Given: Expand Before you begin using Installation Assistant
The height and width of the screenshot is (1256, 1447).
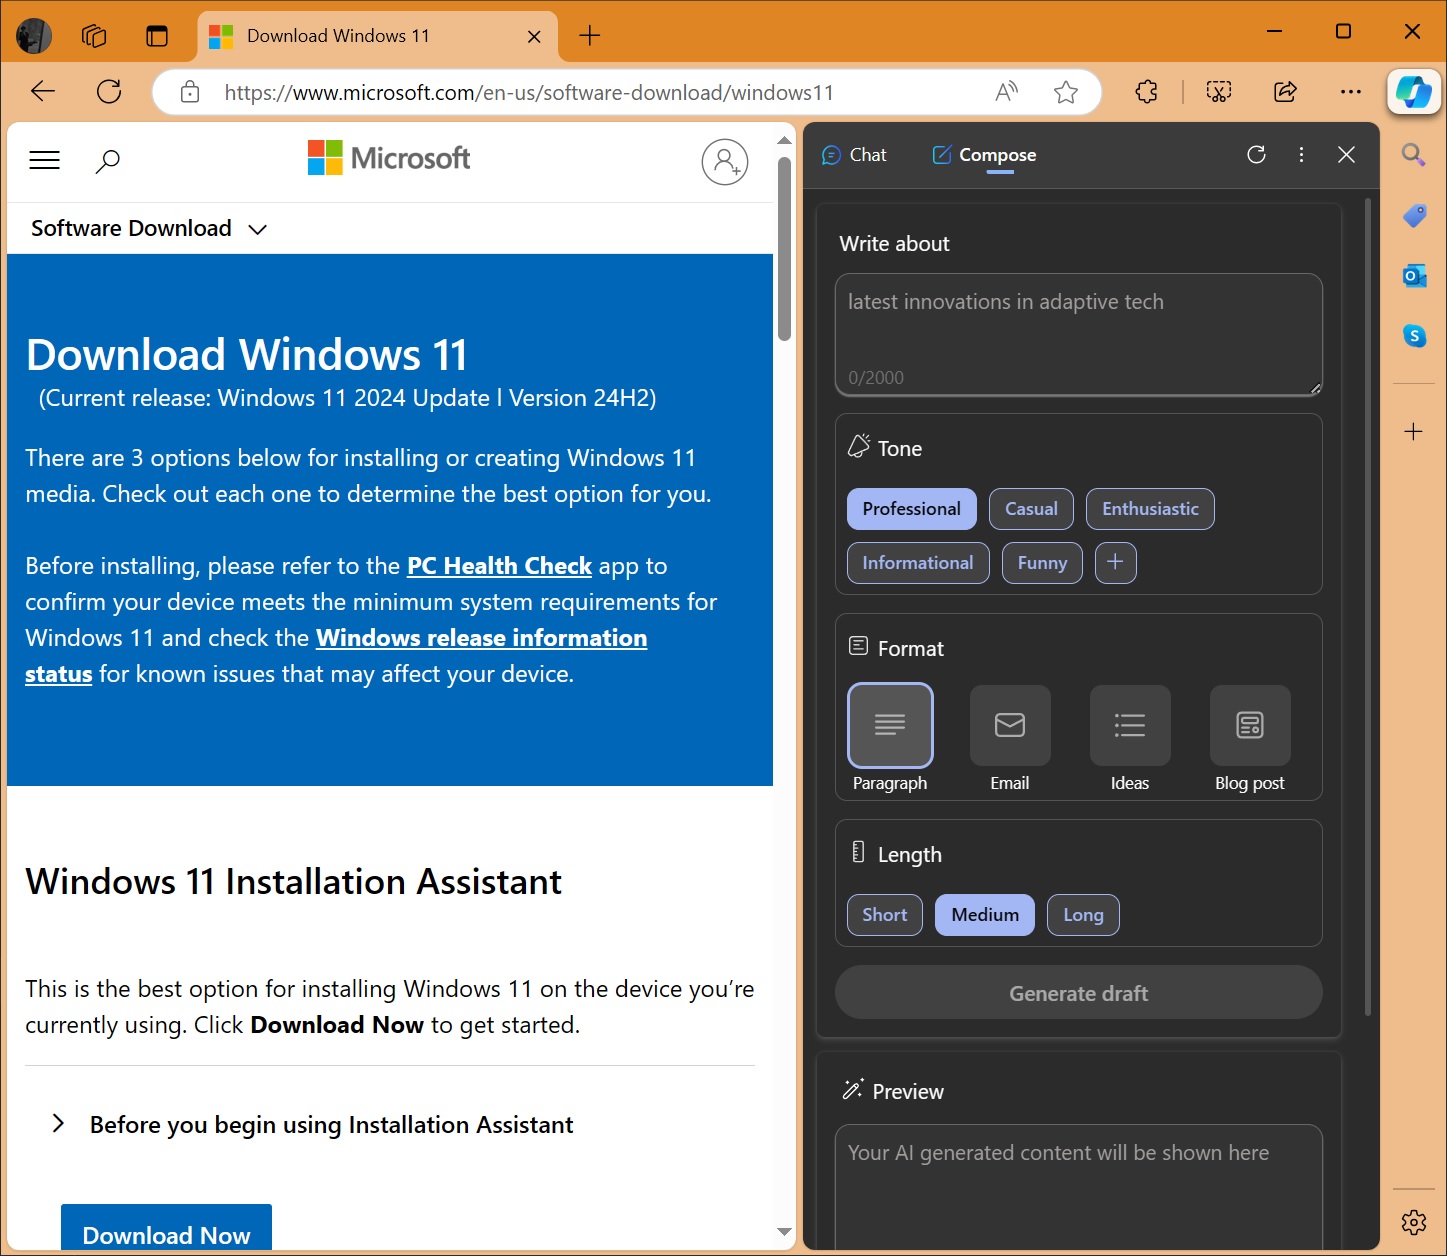Looking at the screenshot, I should [330, 1124].
